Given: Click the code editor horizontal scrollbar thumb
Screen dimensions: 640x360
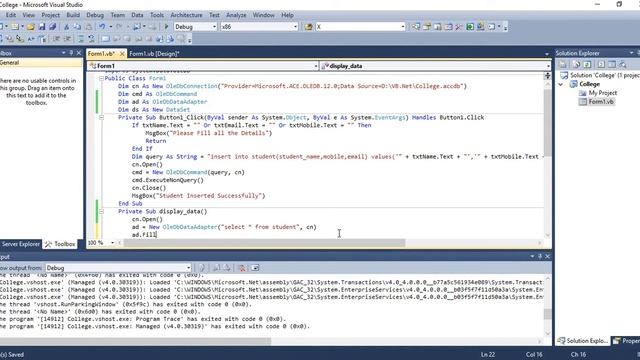Looking at the screenshot, I should (264, 243).
